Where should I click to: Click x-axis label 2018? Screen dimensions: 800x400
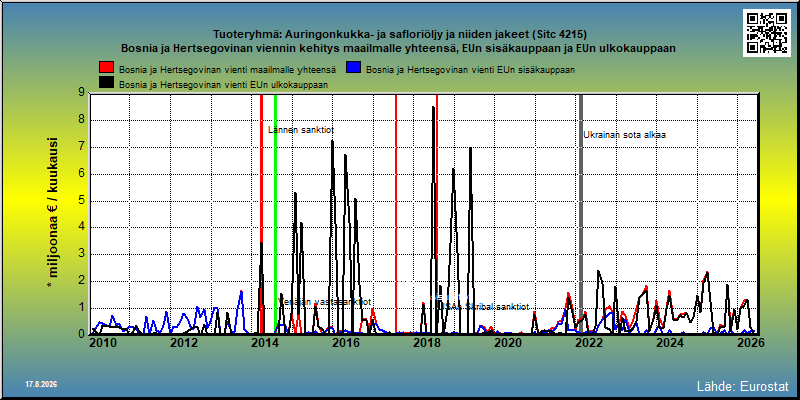(x=428, y=343)
